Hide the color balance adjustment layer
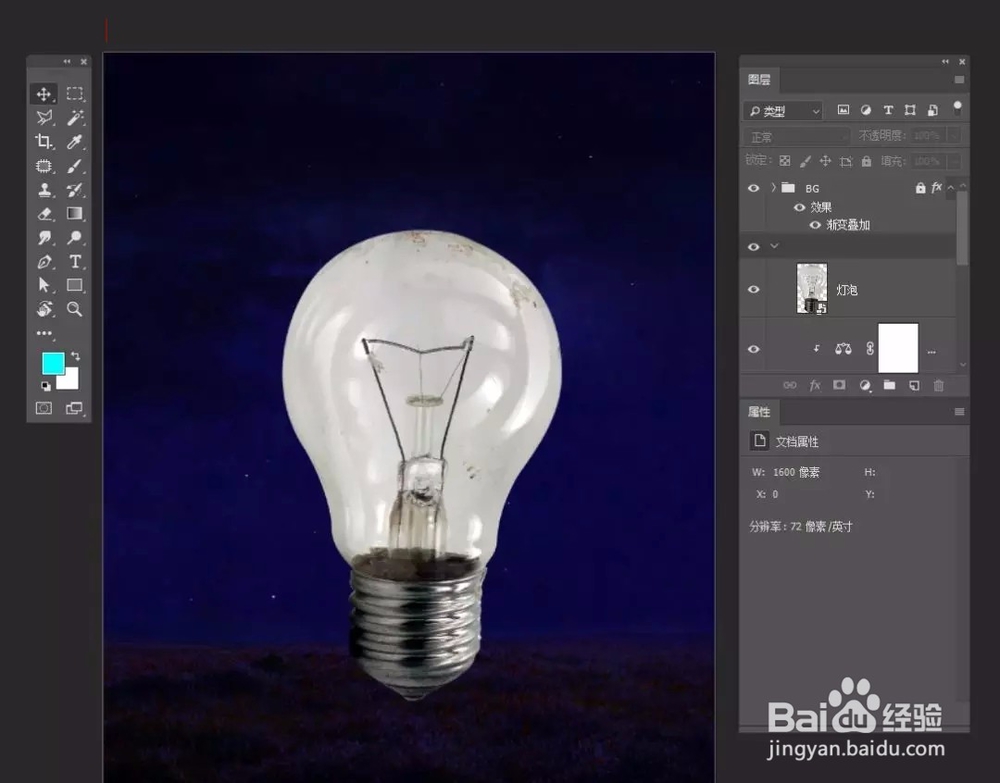This screenshot has width=1000, height=783. coord(753,349)
